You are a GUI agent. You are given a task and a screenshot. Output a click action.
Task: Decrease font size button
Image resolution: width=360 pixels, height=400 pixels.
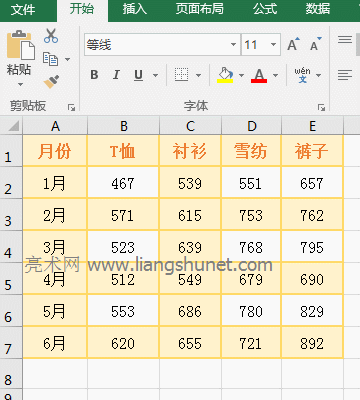tap(316, 44)
